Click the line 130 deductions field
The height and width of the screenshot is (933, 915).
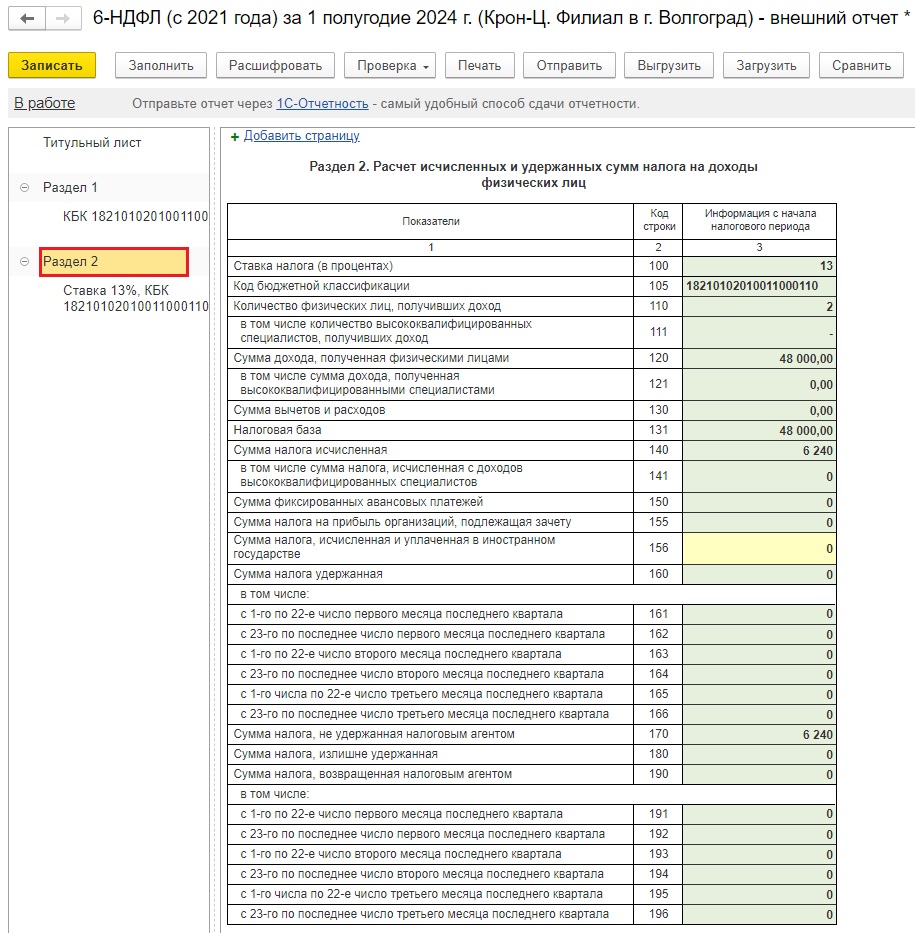pyautogui.click(x=759, y=410)
